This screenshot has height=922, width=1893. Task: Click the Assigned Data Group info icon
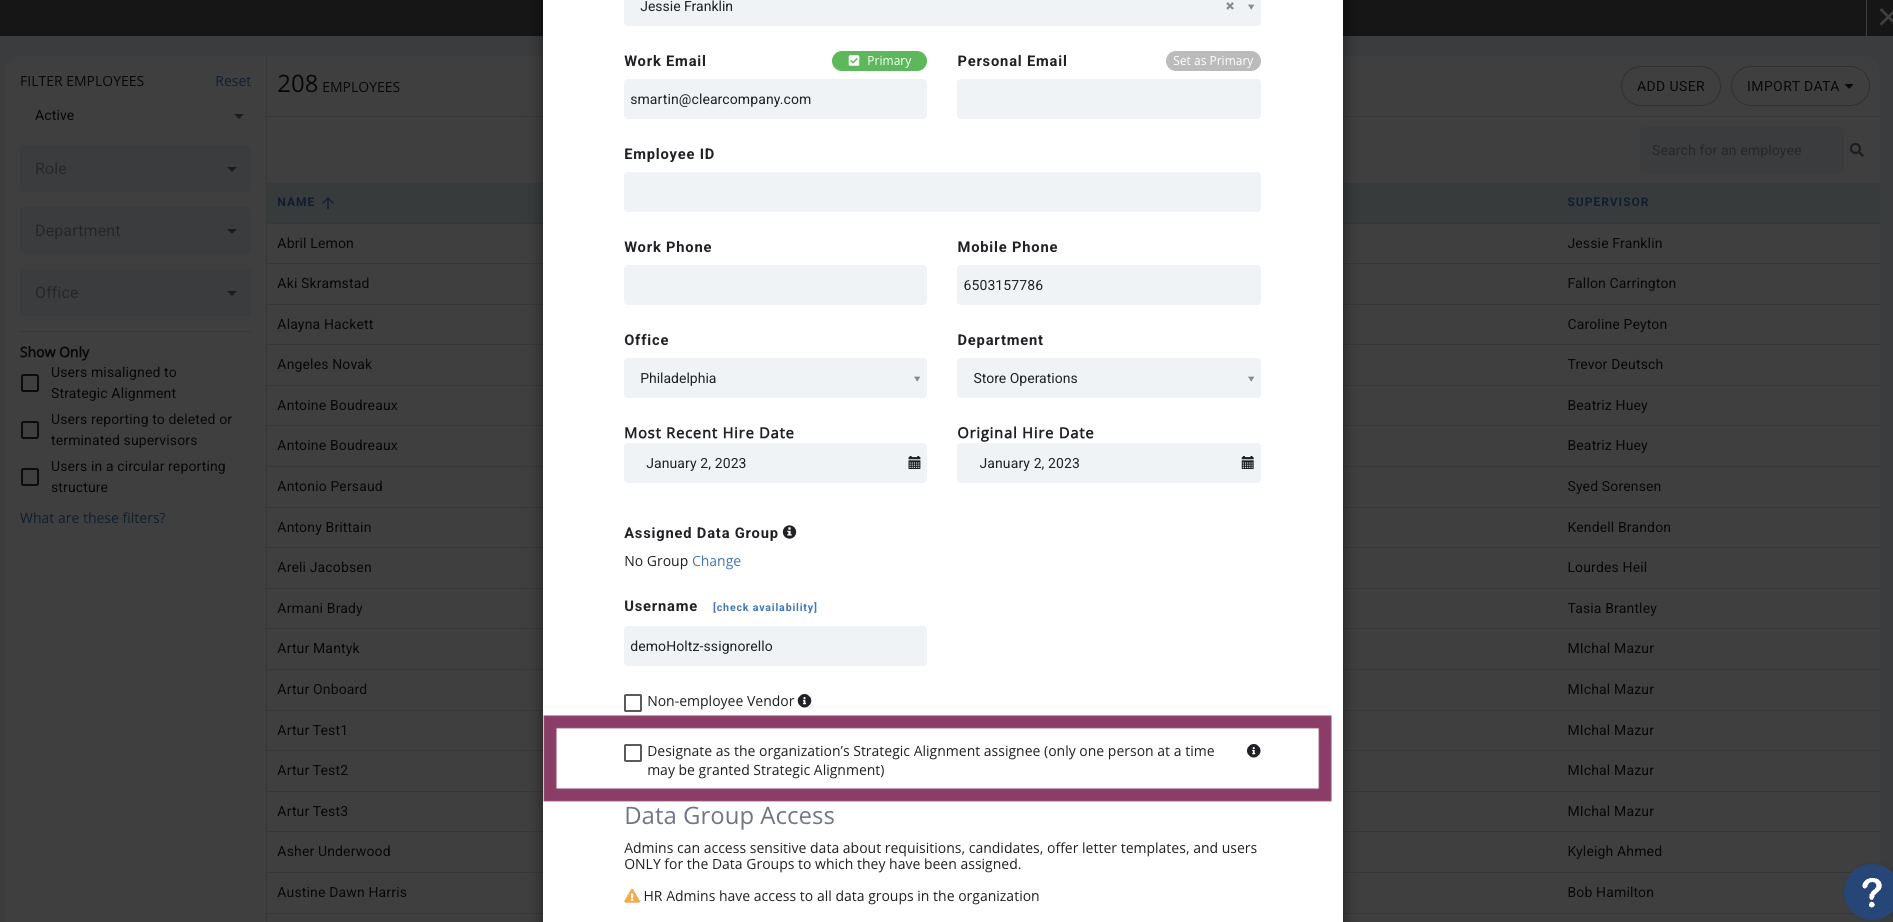click(x=790, y=532)
